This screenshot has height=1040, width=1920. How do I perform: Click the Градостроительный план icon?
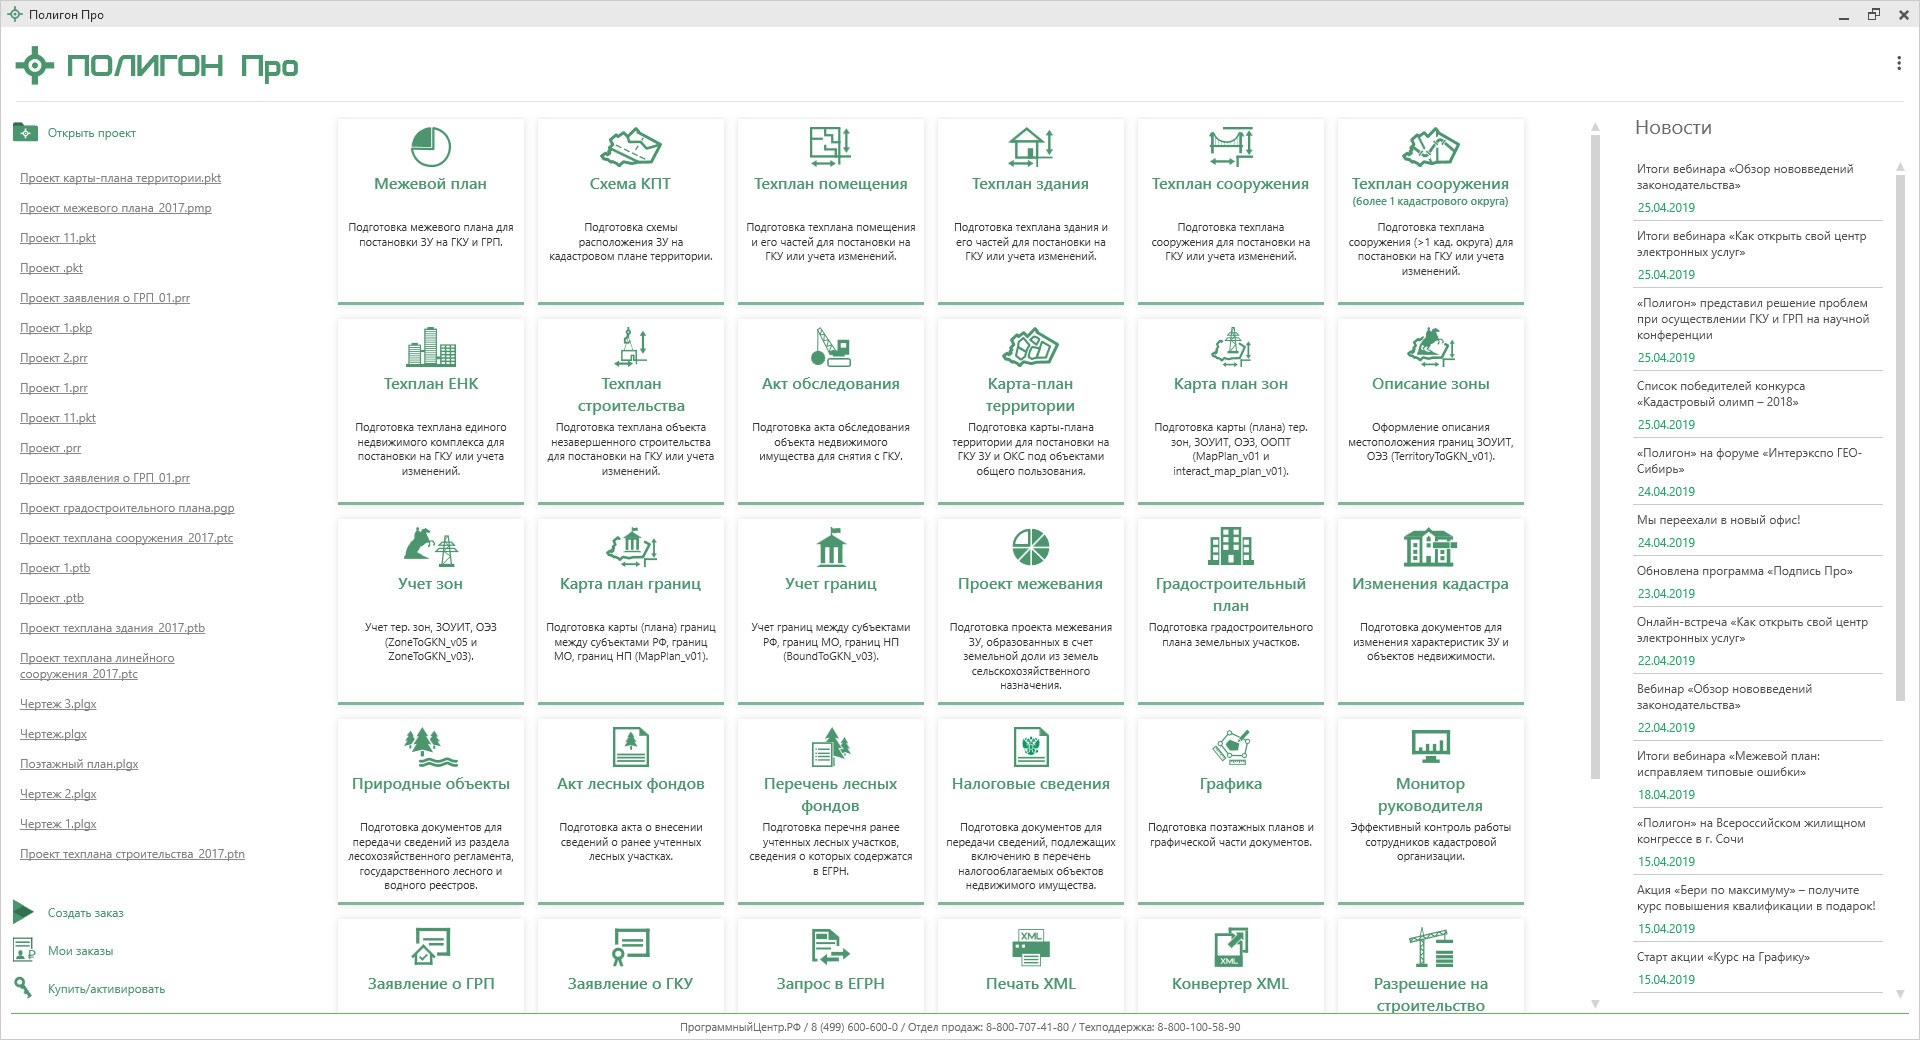(x=1231, y=547)
